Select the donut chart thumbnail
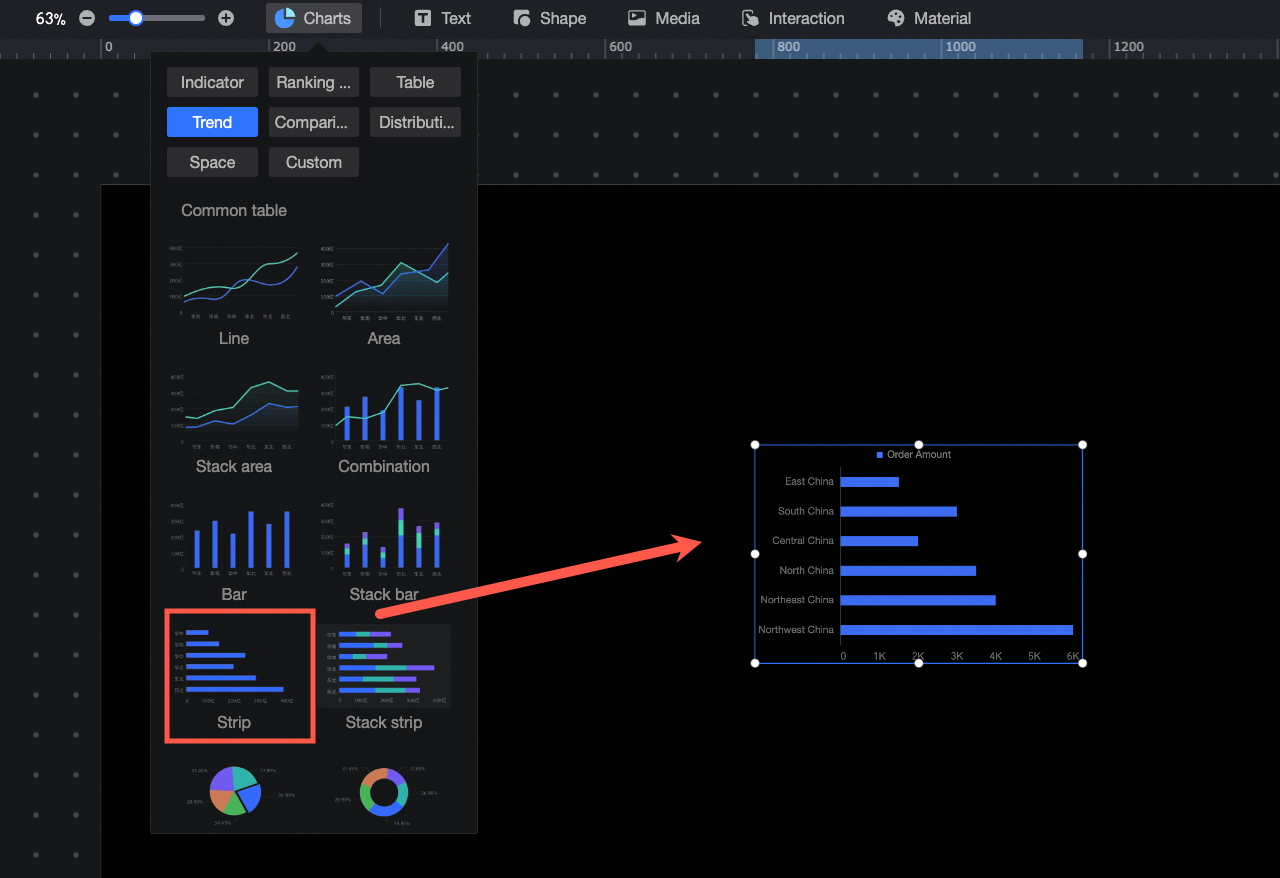Image resolution: width=1280 pixels, height=878 pixels. coord(384,794)
